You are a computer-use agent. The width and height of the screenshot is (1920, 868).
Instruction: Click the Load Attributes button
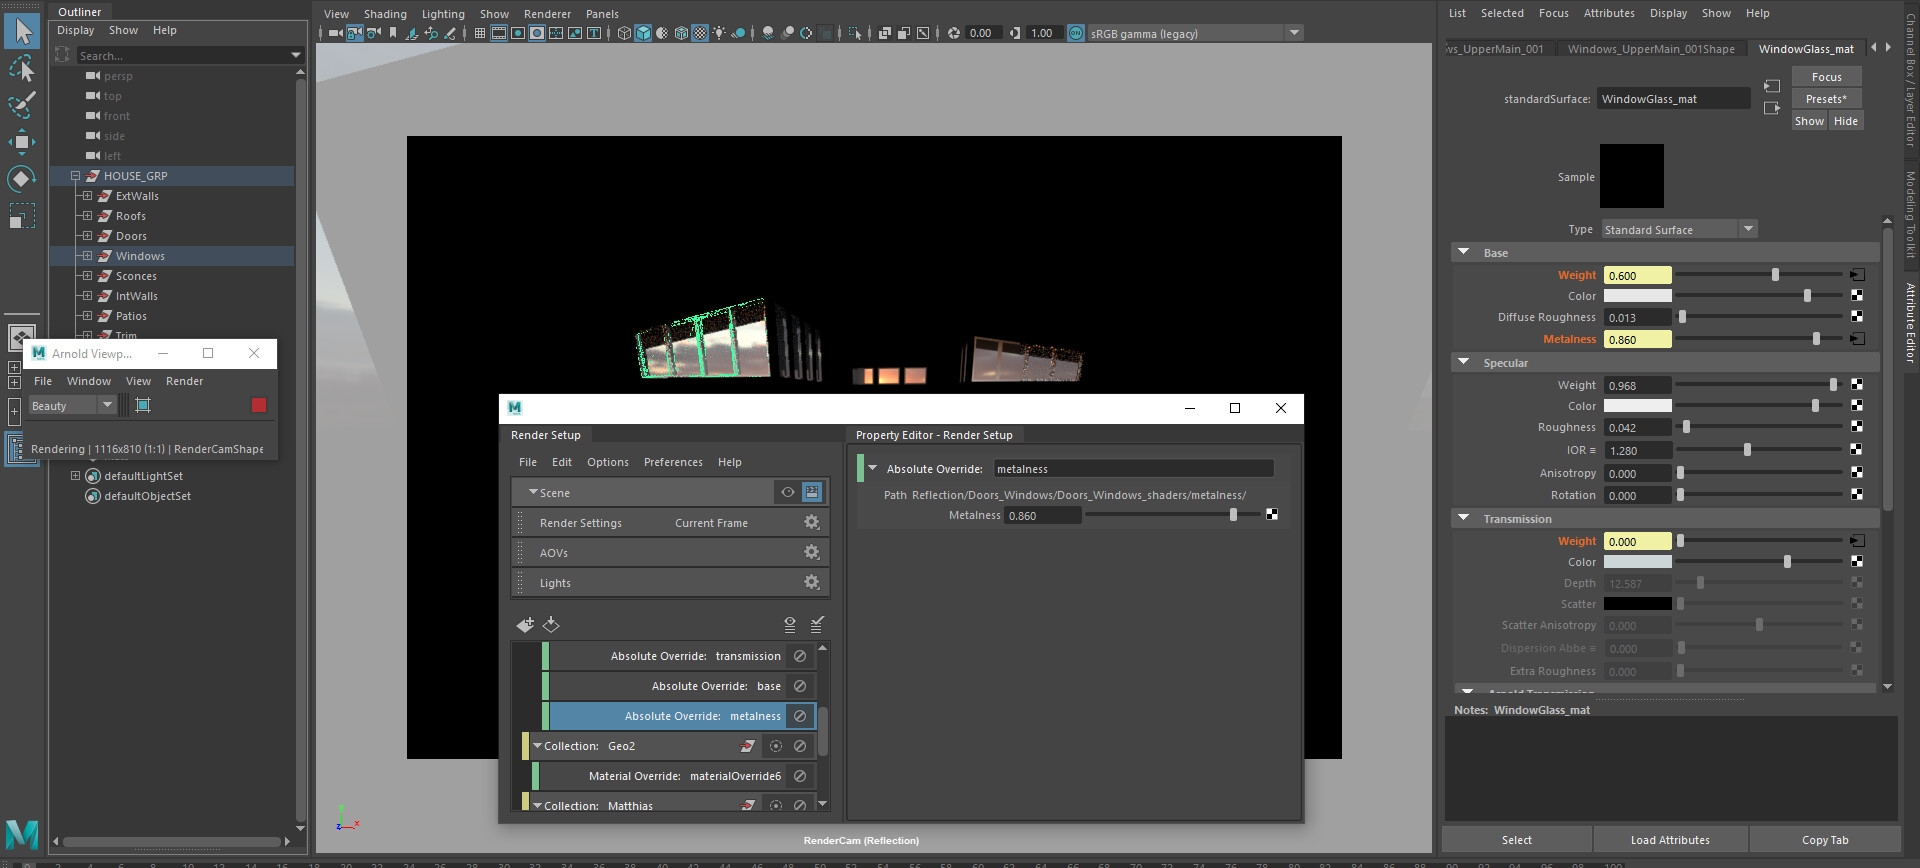tap(1669, 840)
